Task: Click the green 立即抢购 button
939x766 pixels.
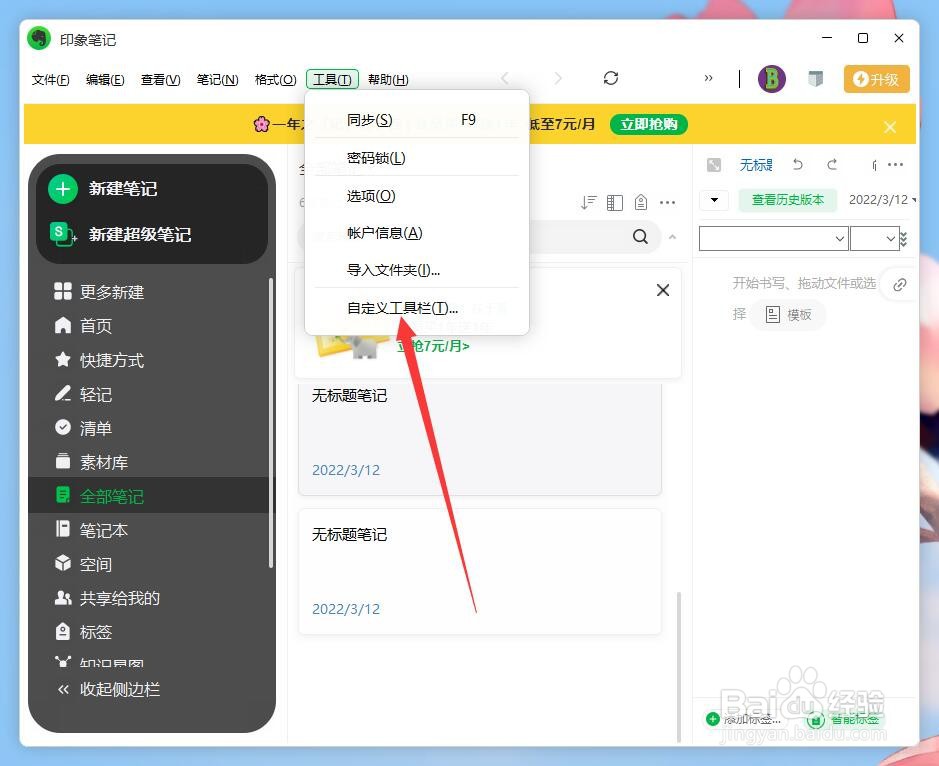Action: click(649, 124)
